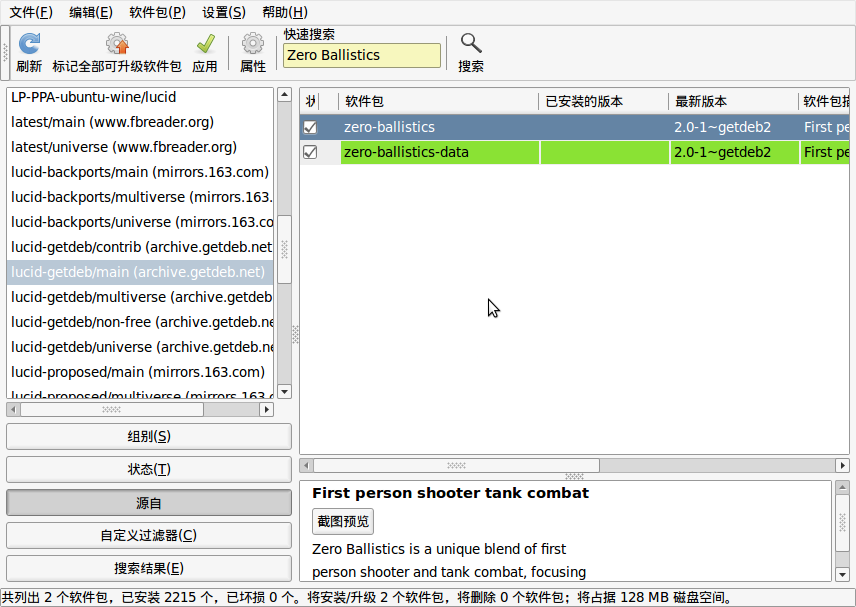Click the 自定义过滤器(C) button
The height and width of the screenshot is (607, 856).
pyautogui.click(x=149, y=535)
